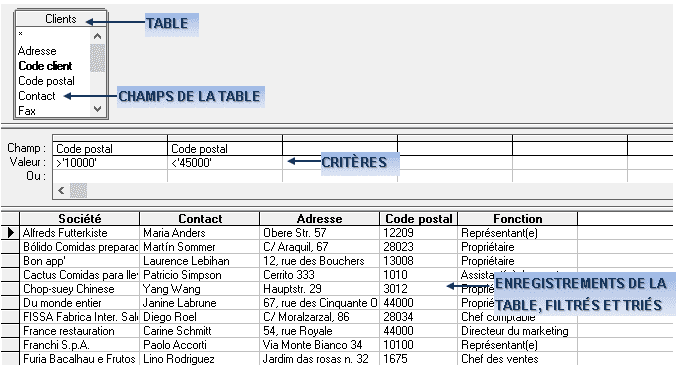Select the Janine Labrune contact cell
This screenshot has height=370, width=676.
[200, 303]
